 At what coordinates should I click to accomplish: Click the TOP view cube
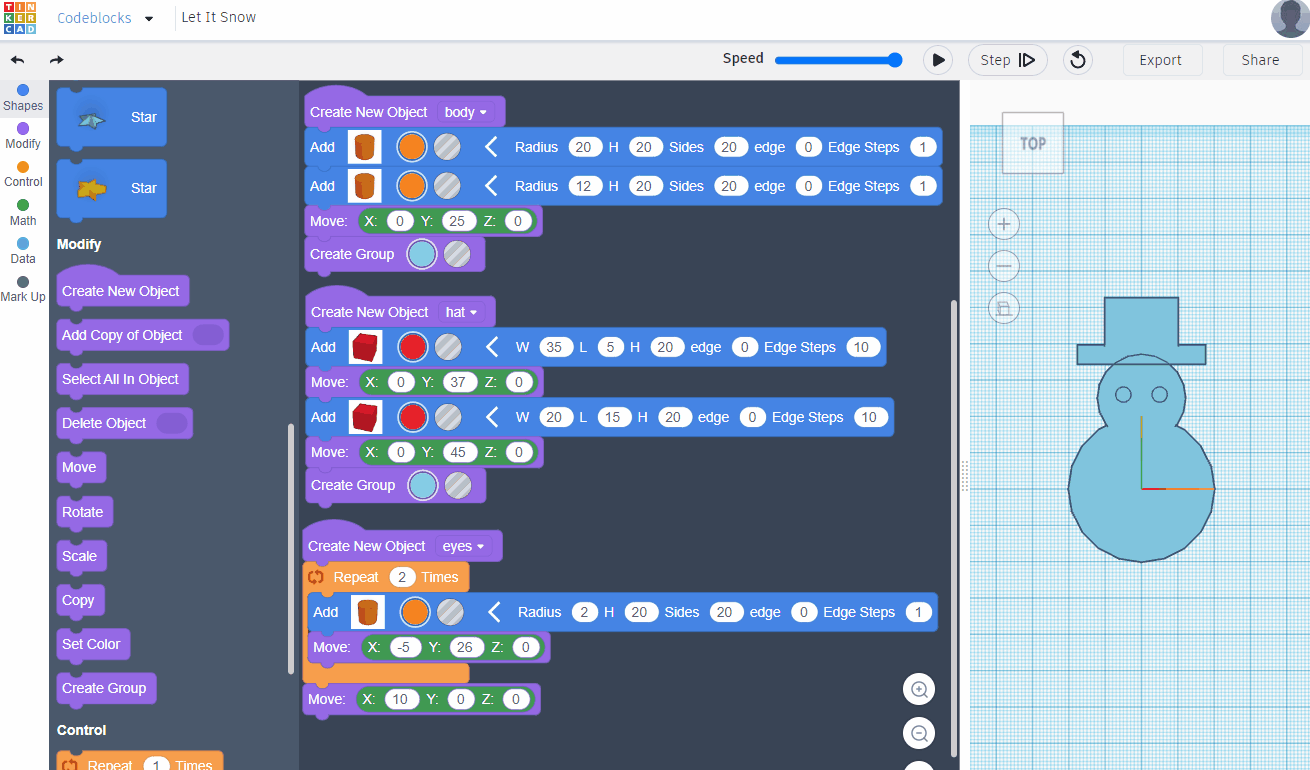click(1032, 143)
